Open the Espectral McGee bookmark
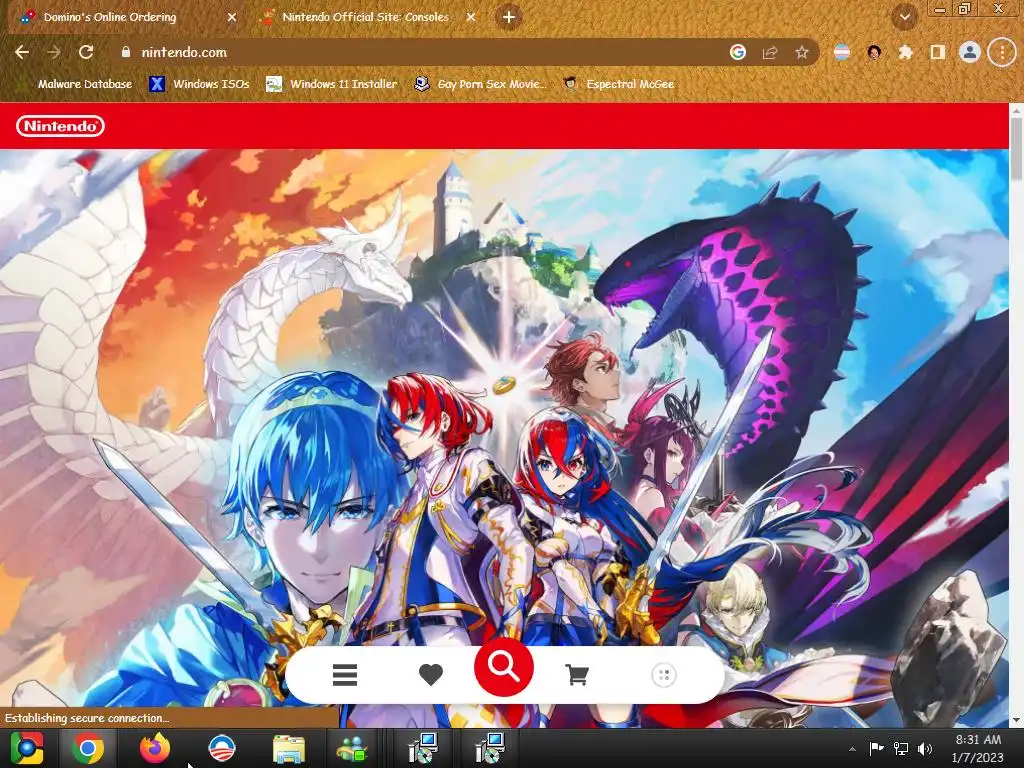The width and height of the screenshot is (1024, 768). tap(618, 84)
